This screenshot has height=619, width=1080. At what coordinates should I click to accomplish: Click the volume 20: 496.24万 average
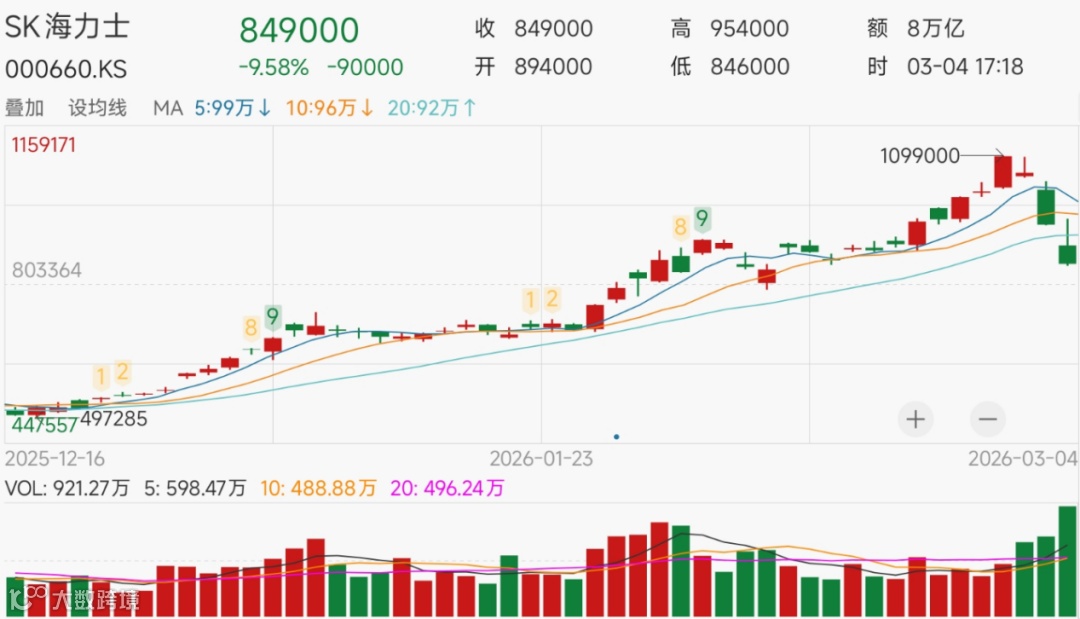coord(447,488)
